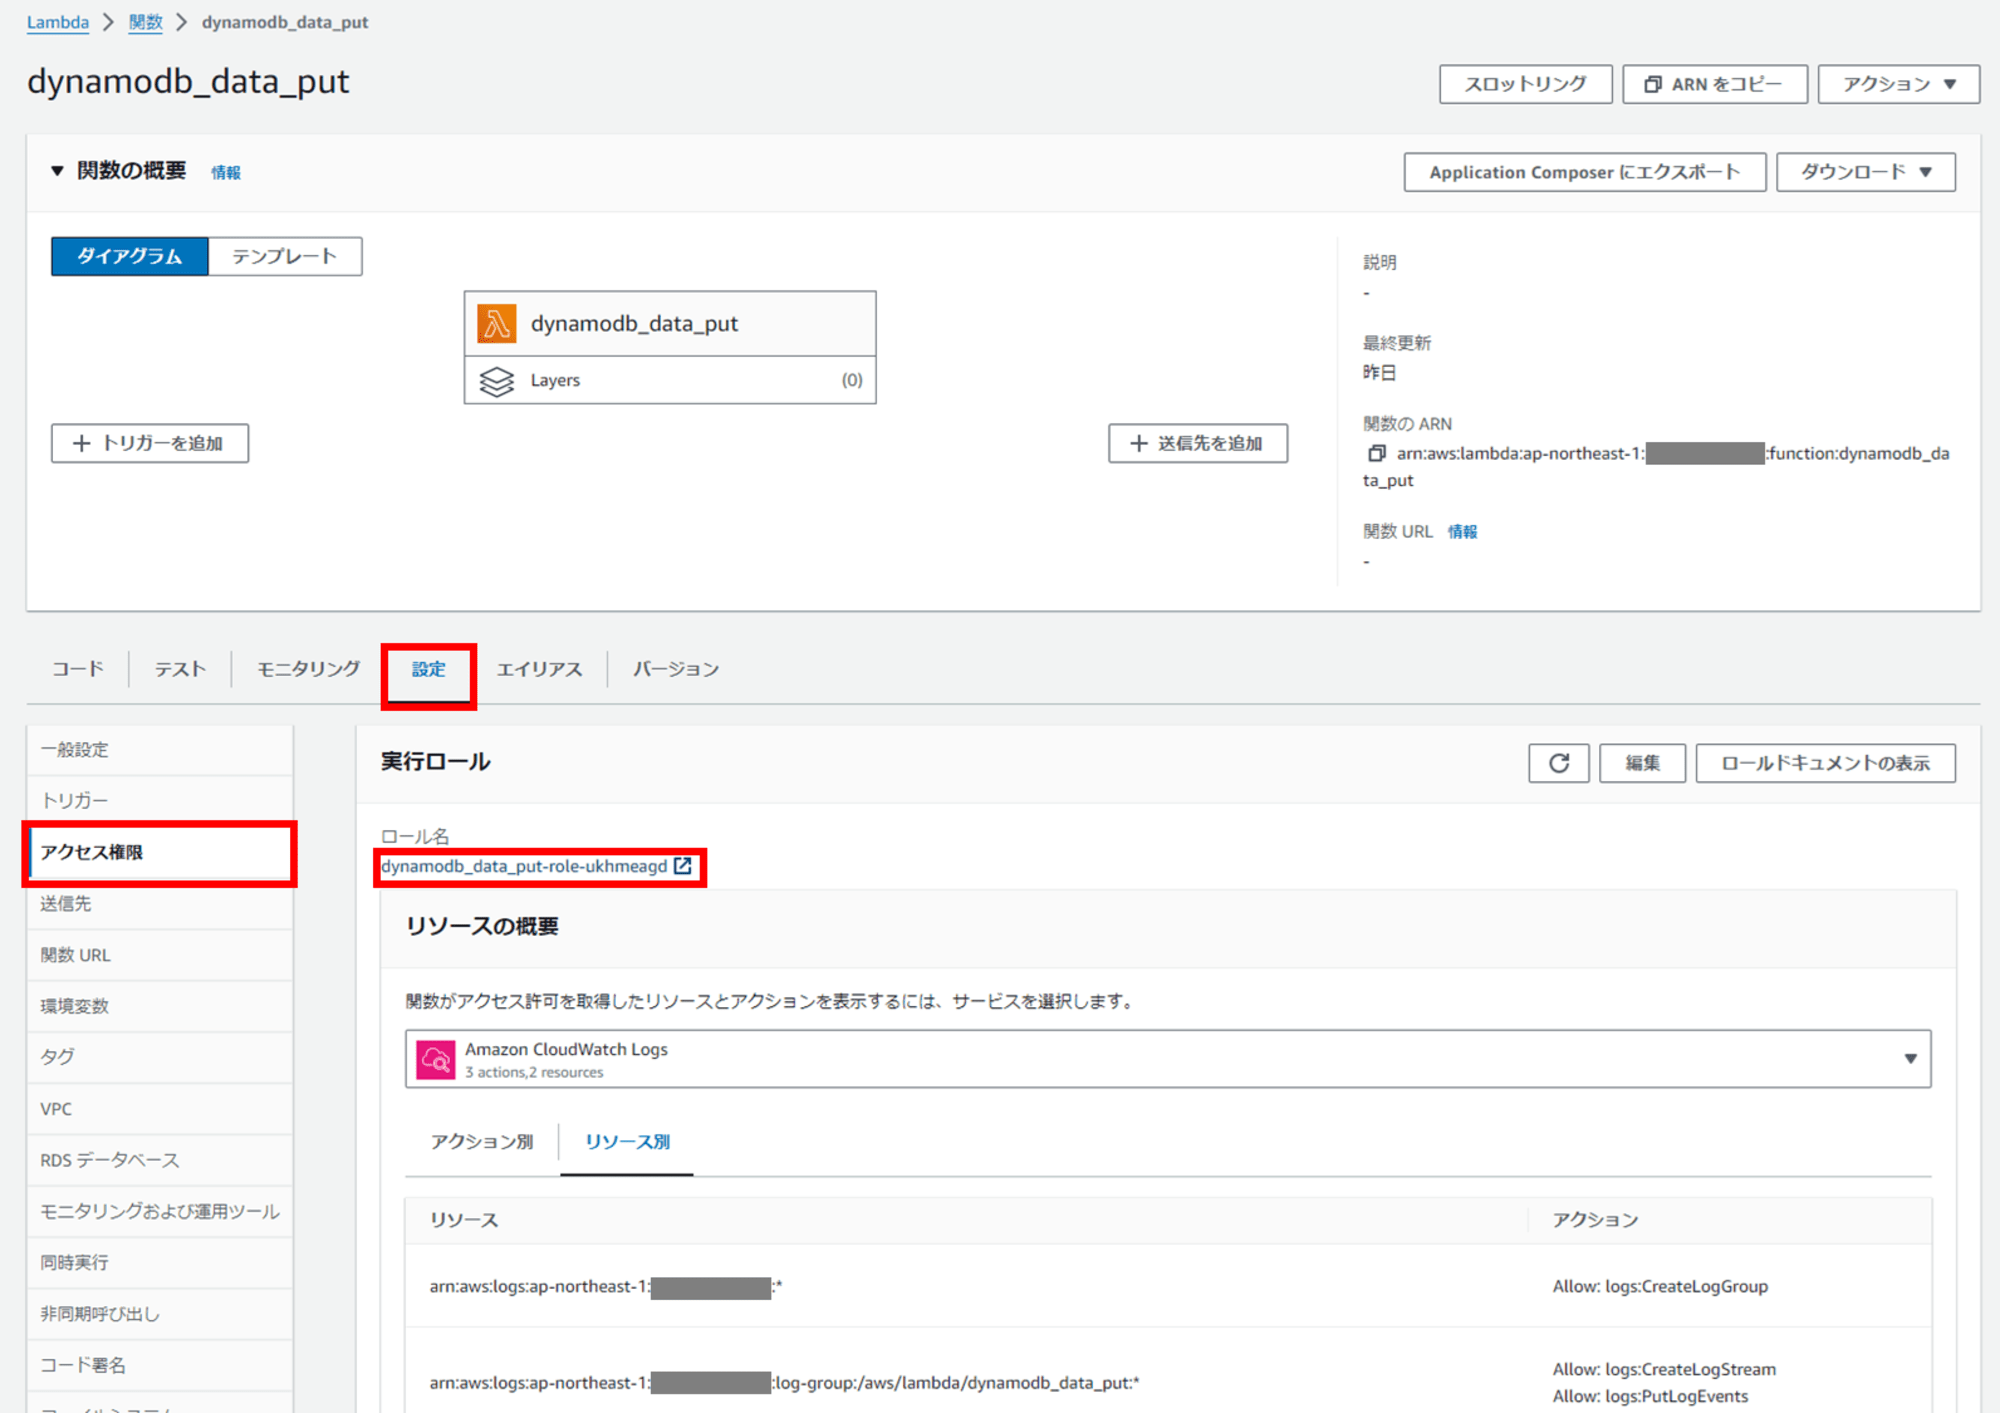Select the ダイアグラム view toggle

coord(130,256)
